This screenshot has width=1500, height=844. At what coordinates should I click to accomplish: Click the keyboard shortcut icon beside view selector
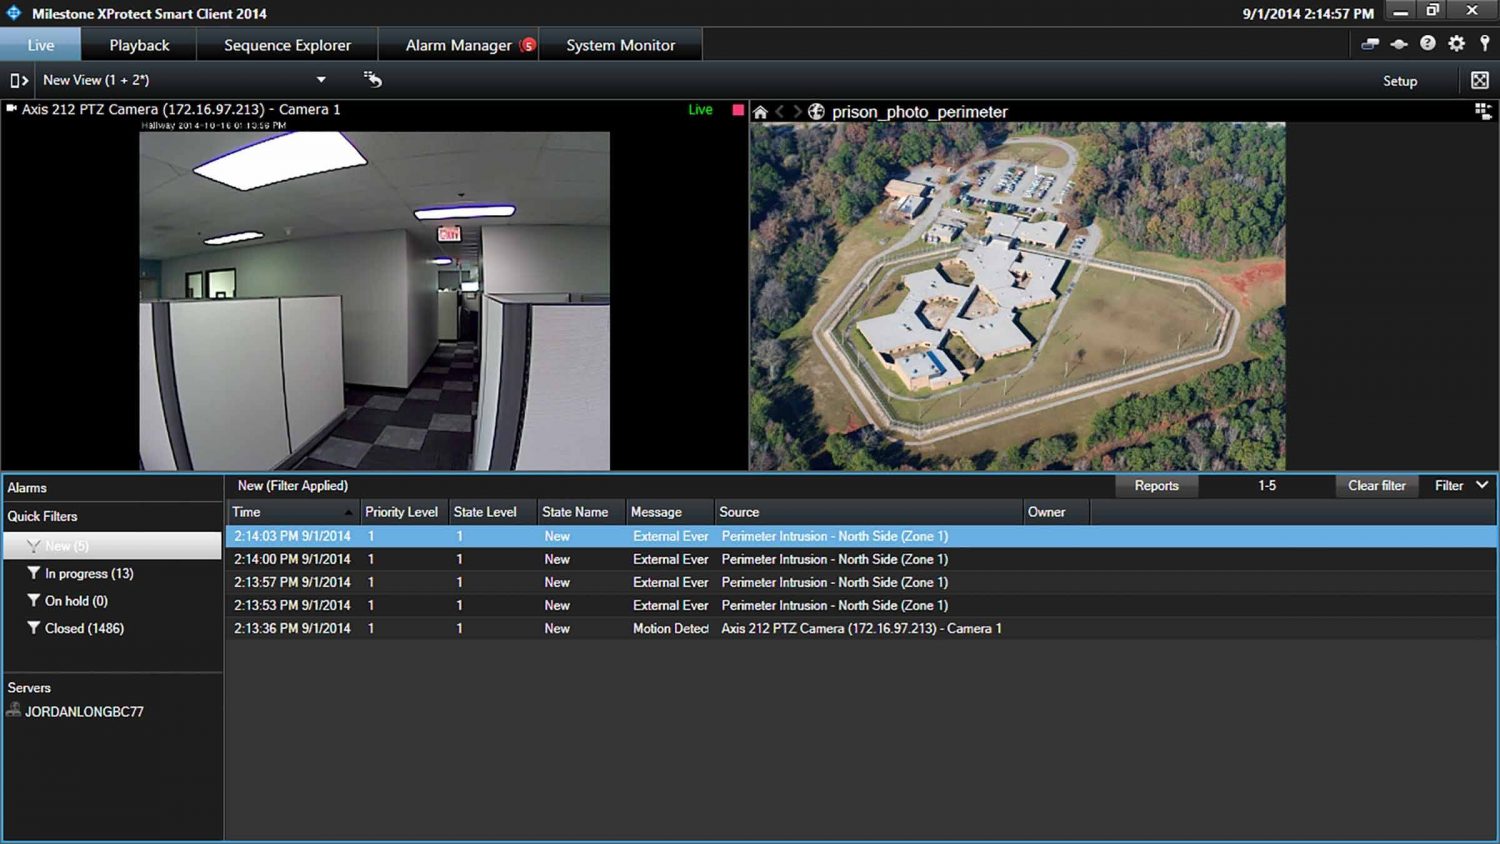click(x=372, y=79)
